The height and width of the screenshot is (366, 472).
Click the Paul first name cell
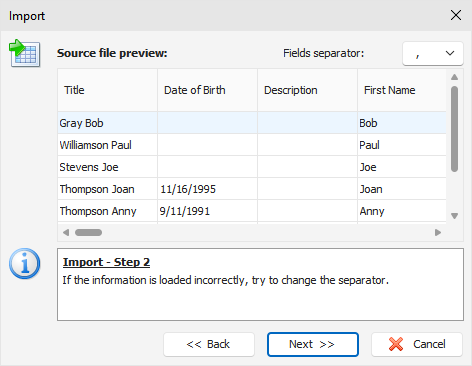(x=402, y=145)
